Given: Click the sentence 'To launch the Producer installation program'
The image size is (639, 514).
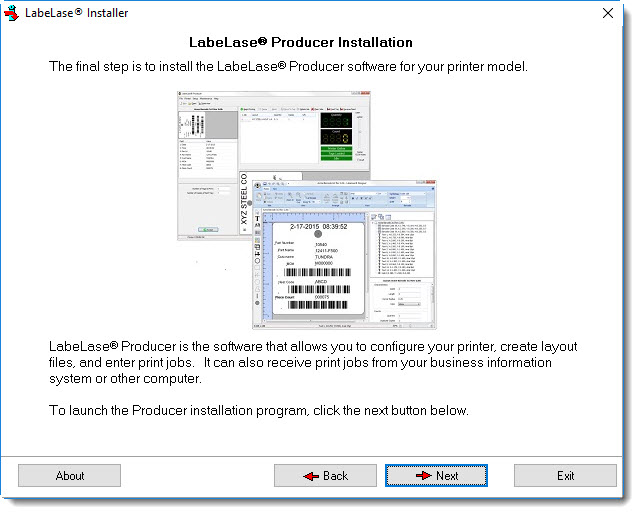Looking at the screenshot, I should coord(179,410).
